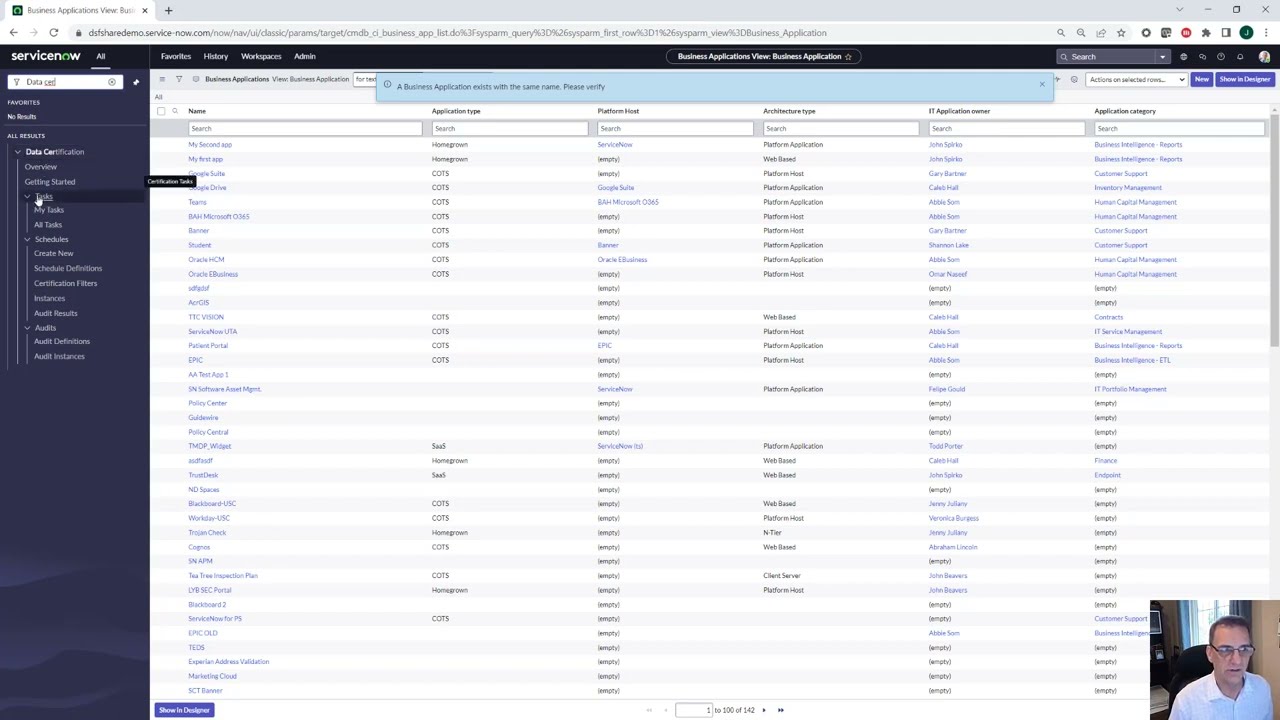Click the ServiceNow logo
This screenshot has height=720, width=1280.
coord(45,56)
